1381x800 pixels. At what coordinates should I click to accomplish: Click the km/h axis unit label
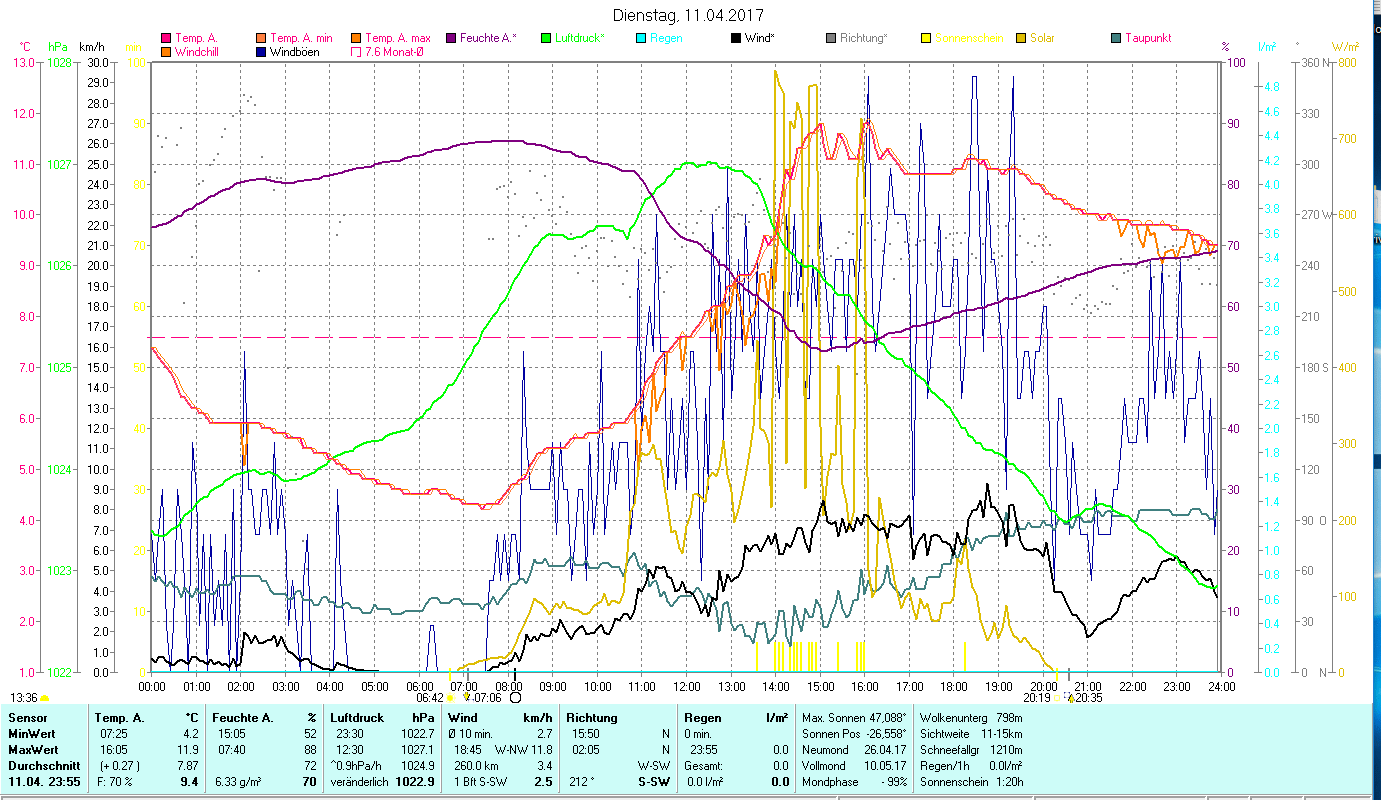(92, 47)
